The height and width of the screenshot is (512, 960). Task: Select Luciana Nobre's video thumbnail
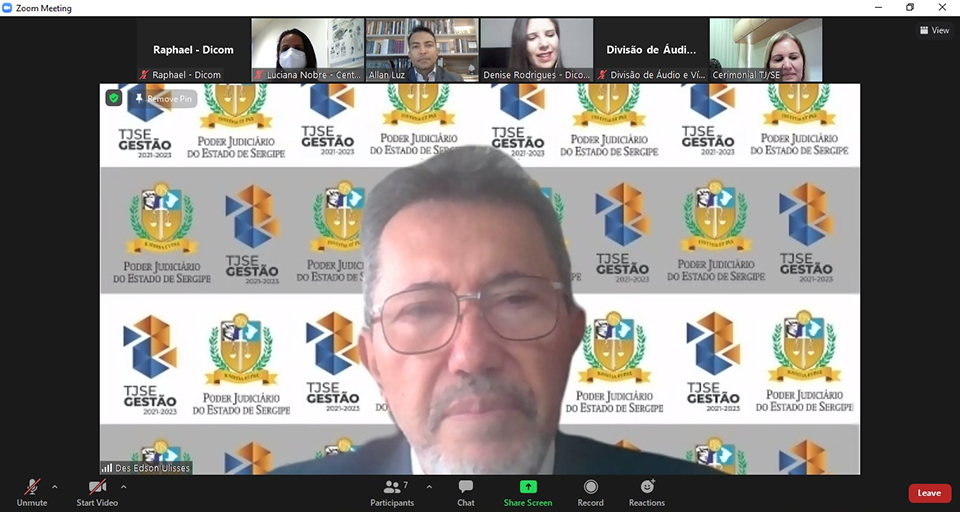[x=307, y=50]
